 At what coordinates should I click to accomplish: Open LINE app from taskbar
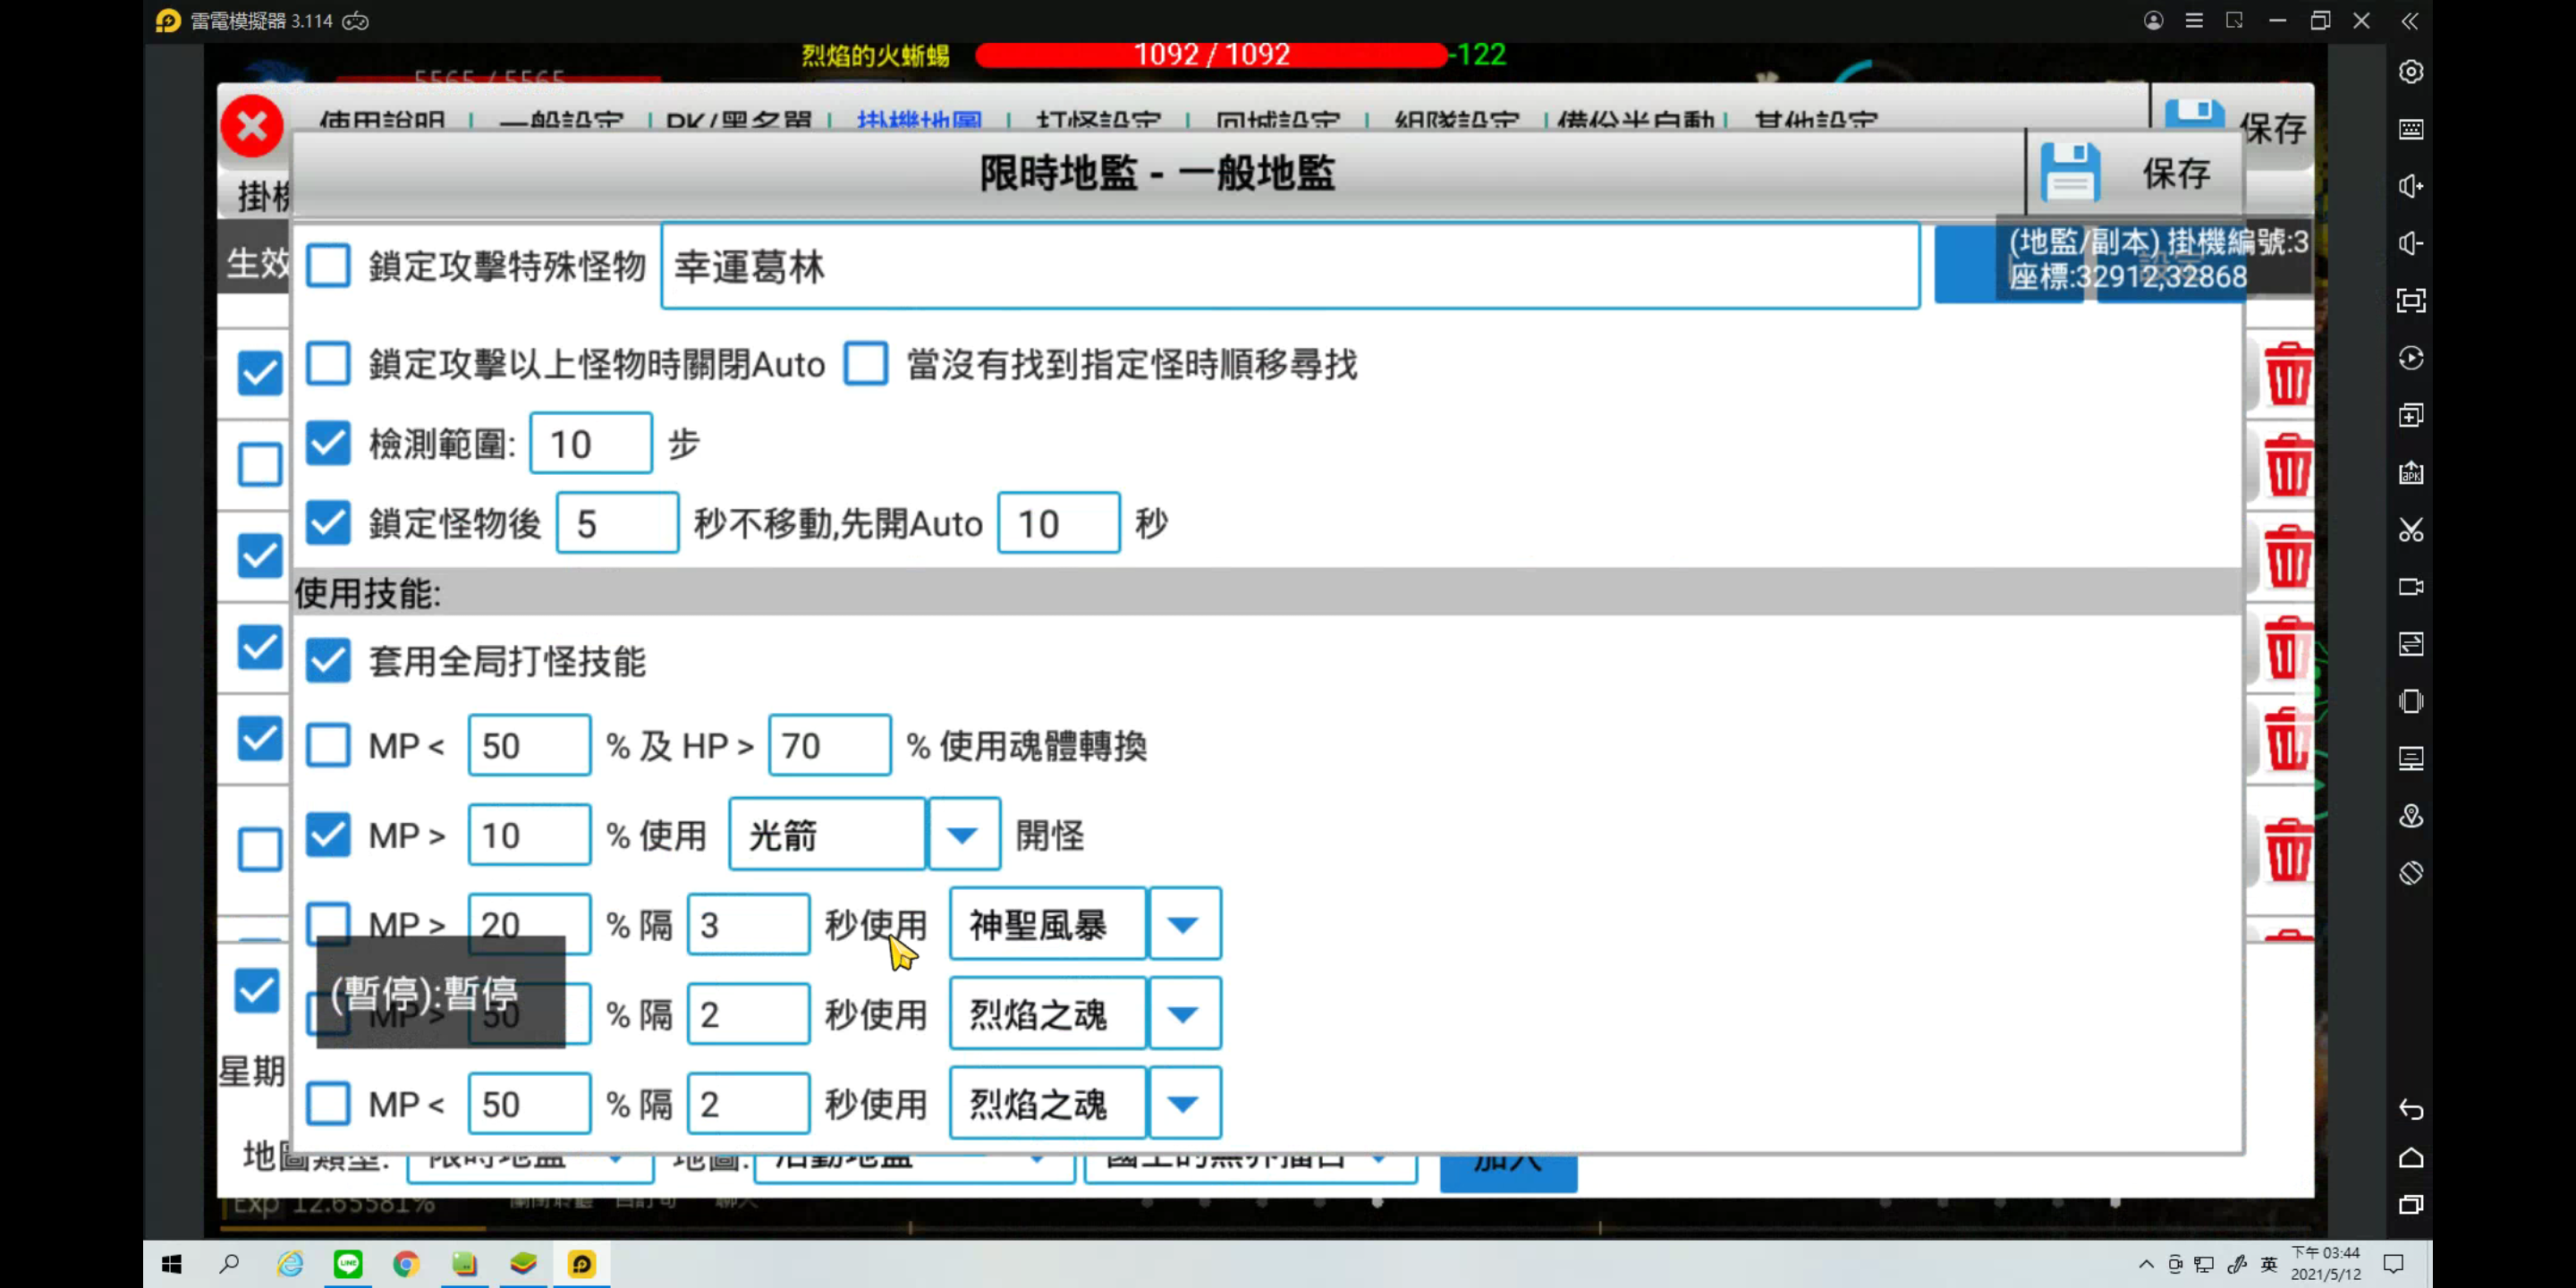click(x=348, y=1264)
